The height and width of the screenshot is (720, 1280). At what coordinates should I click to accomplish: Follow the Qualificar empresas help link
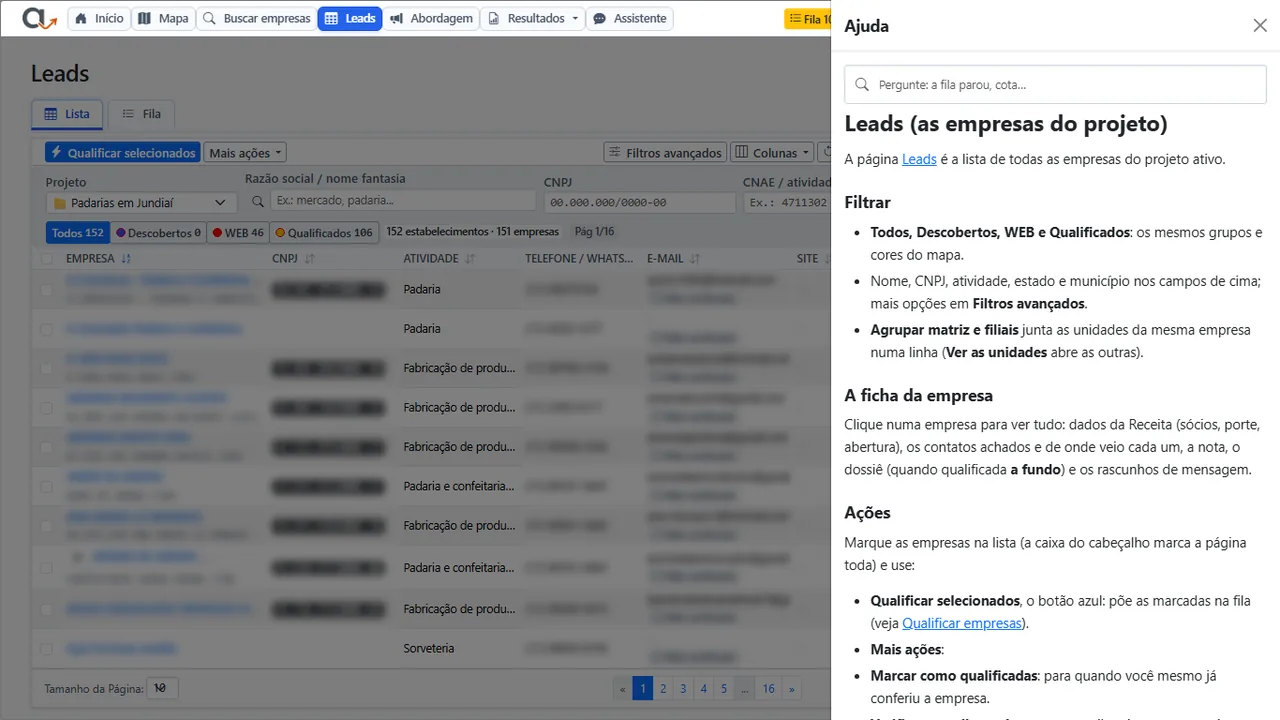pos(963,623)
